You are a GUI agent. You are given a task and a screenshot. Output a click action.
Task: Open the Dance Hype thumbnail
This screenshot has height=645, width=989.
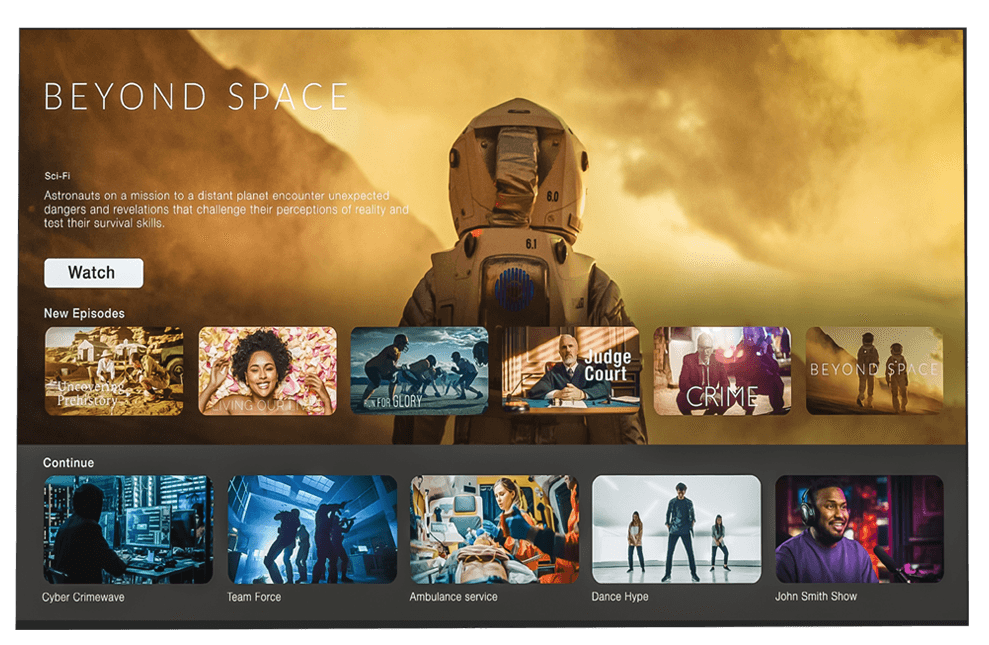[676, 529]
